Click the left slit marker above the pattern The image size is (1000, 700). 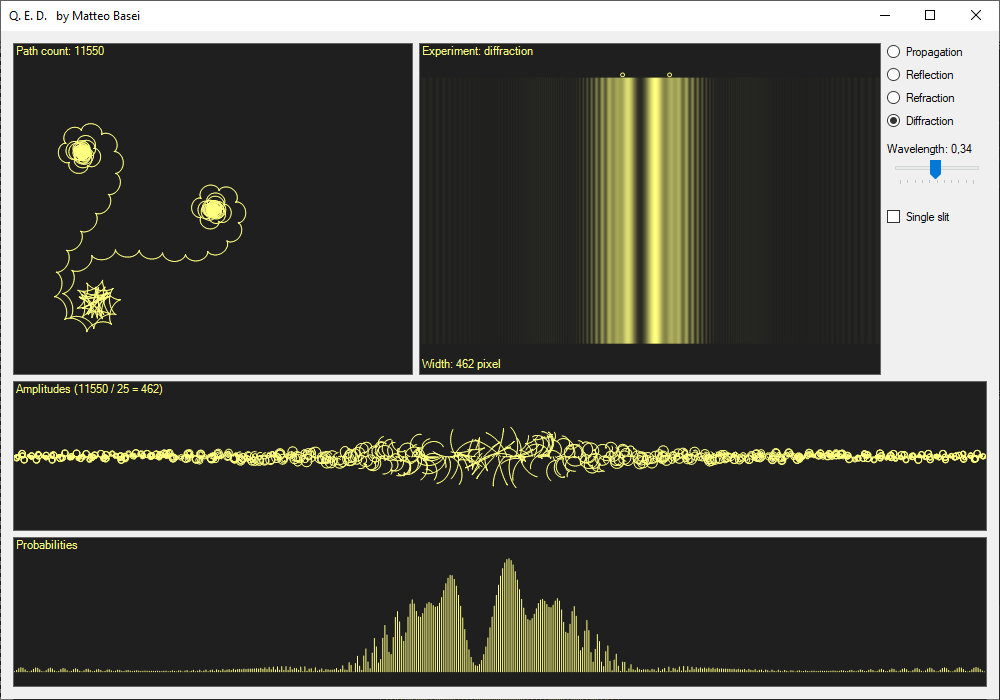point(622,75)
